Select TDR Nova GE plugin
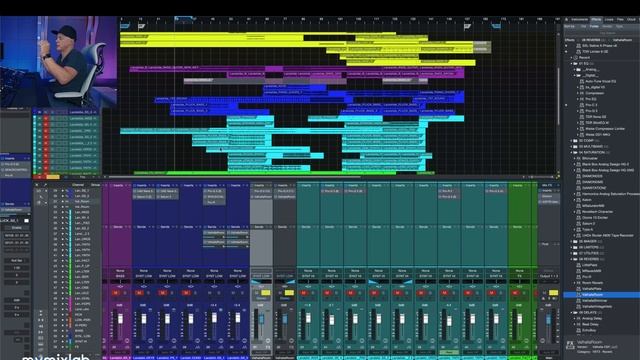 (596, 117)
